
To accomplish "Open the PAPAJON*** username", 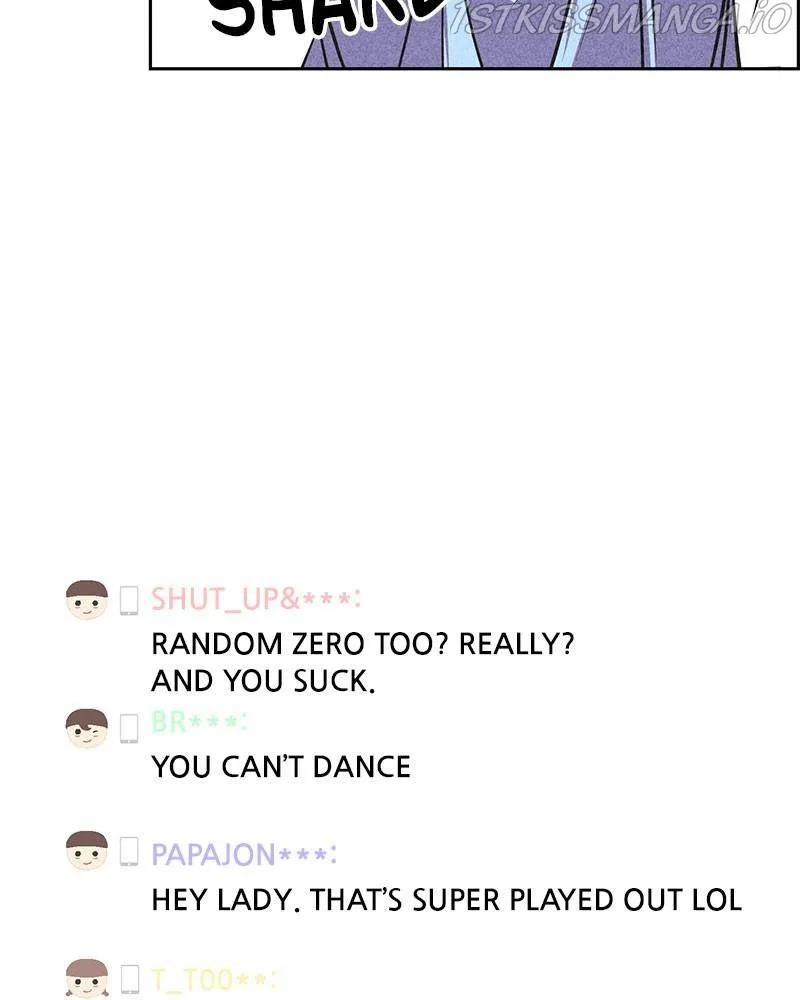I will [244, 854].
